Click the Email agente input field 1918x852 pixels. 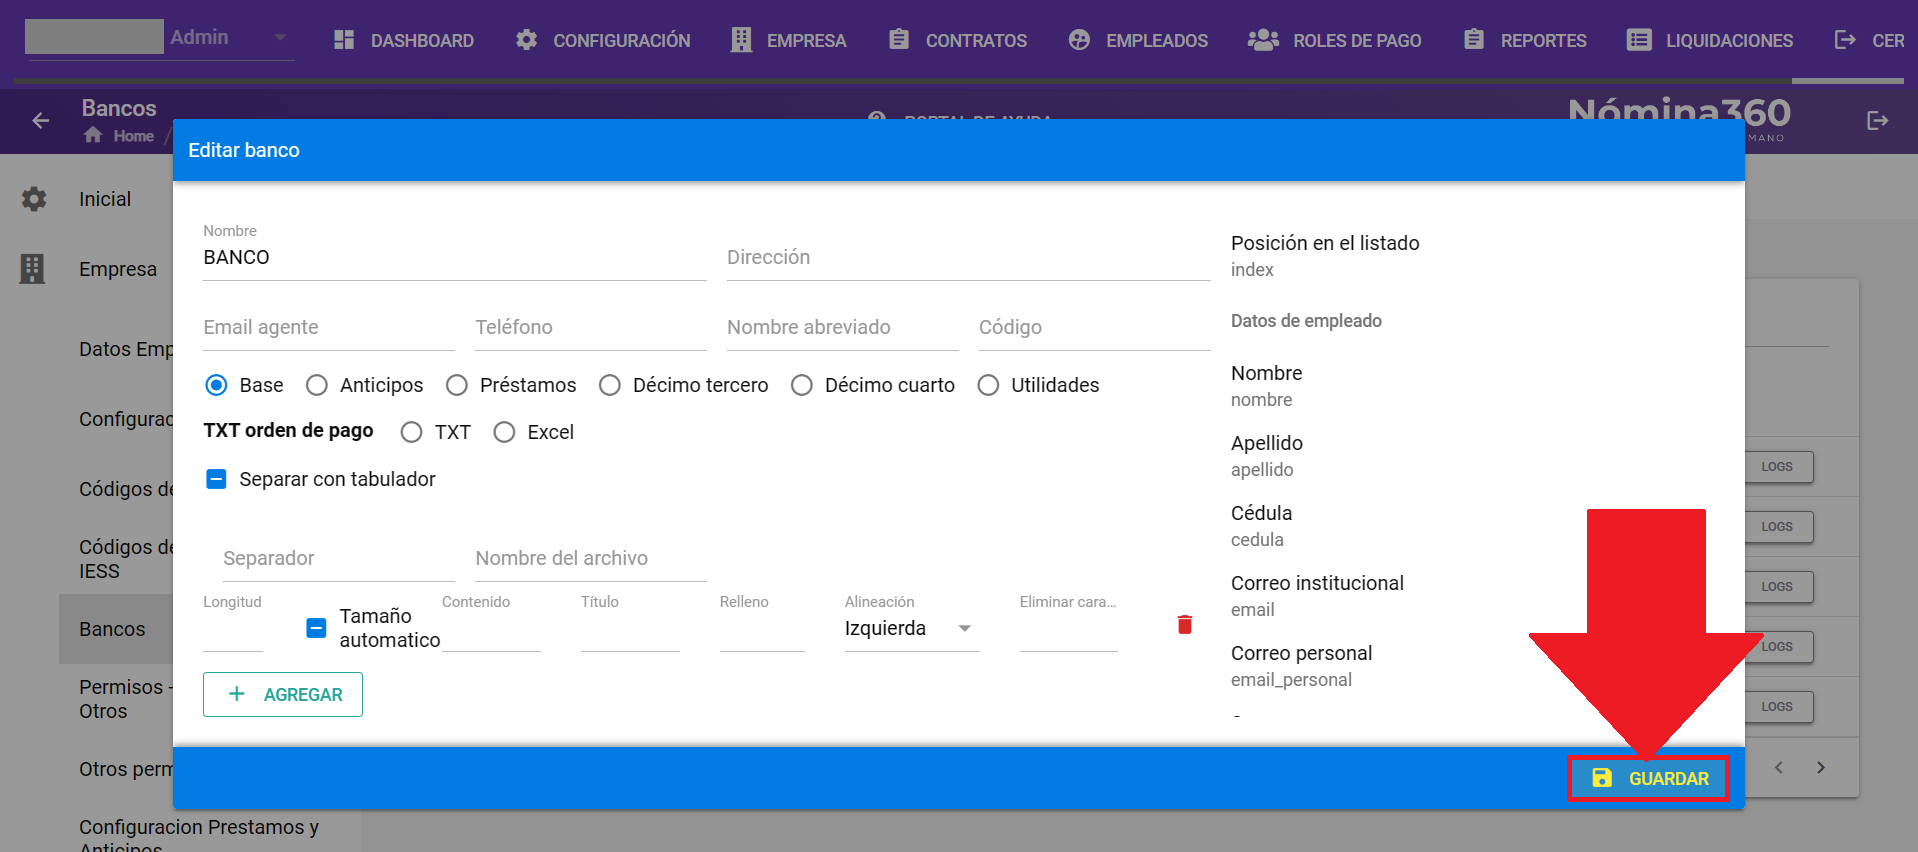point(329,327)
